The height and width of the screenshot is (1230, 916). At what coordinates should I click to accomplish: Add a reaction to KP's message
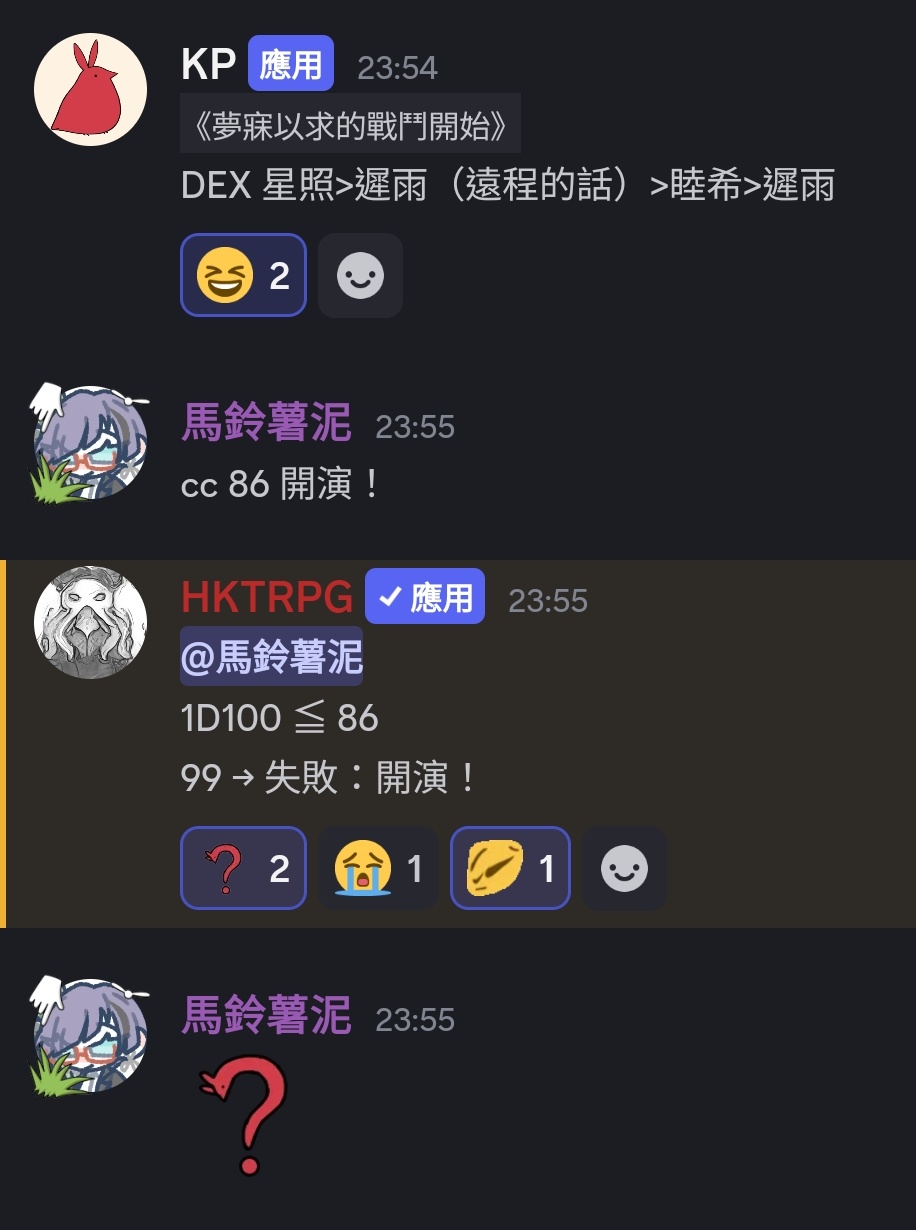pos(360,275)
